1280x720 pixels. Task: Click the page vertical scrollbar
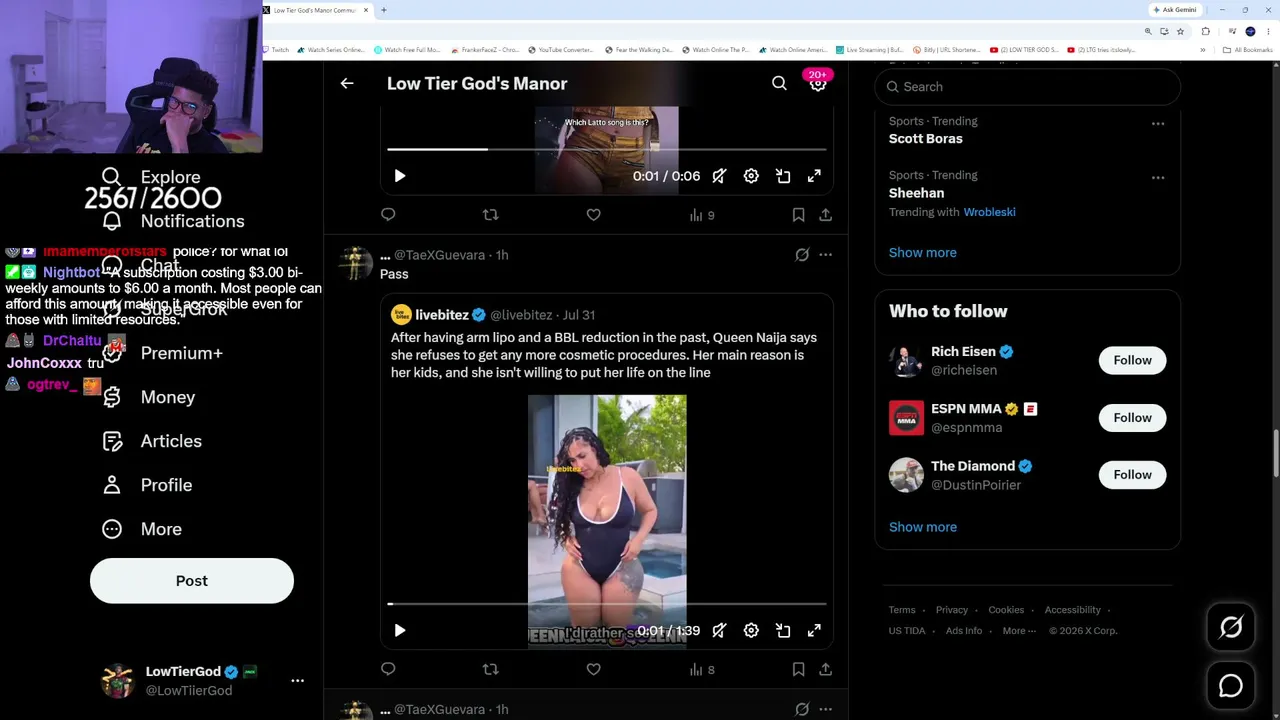pyautogui.click(x=1275, y=452)
